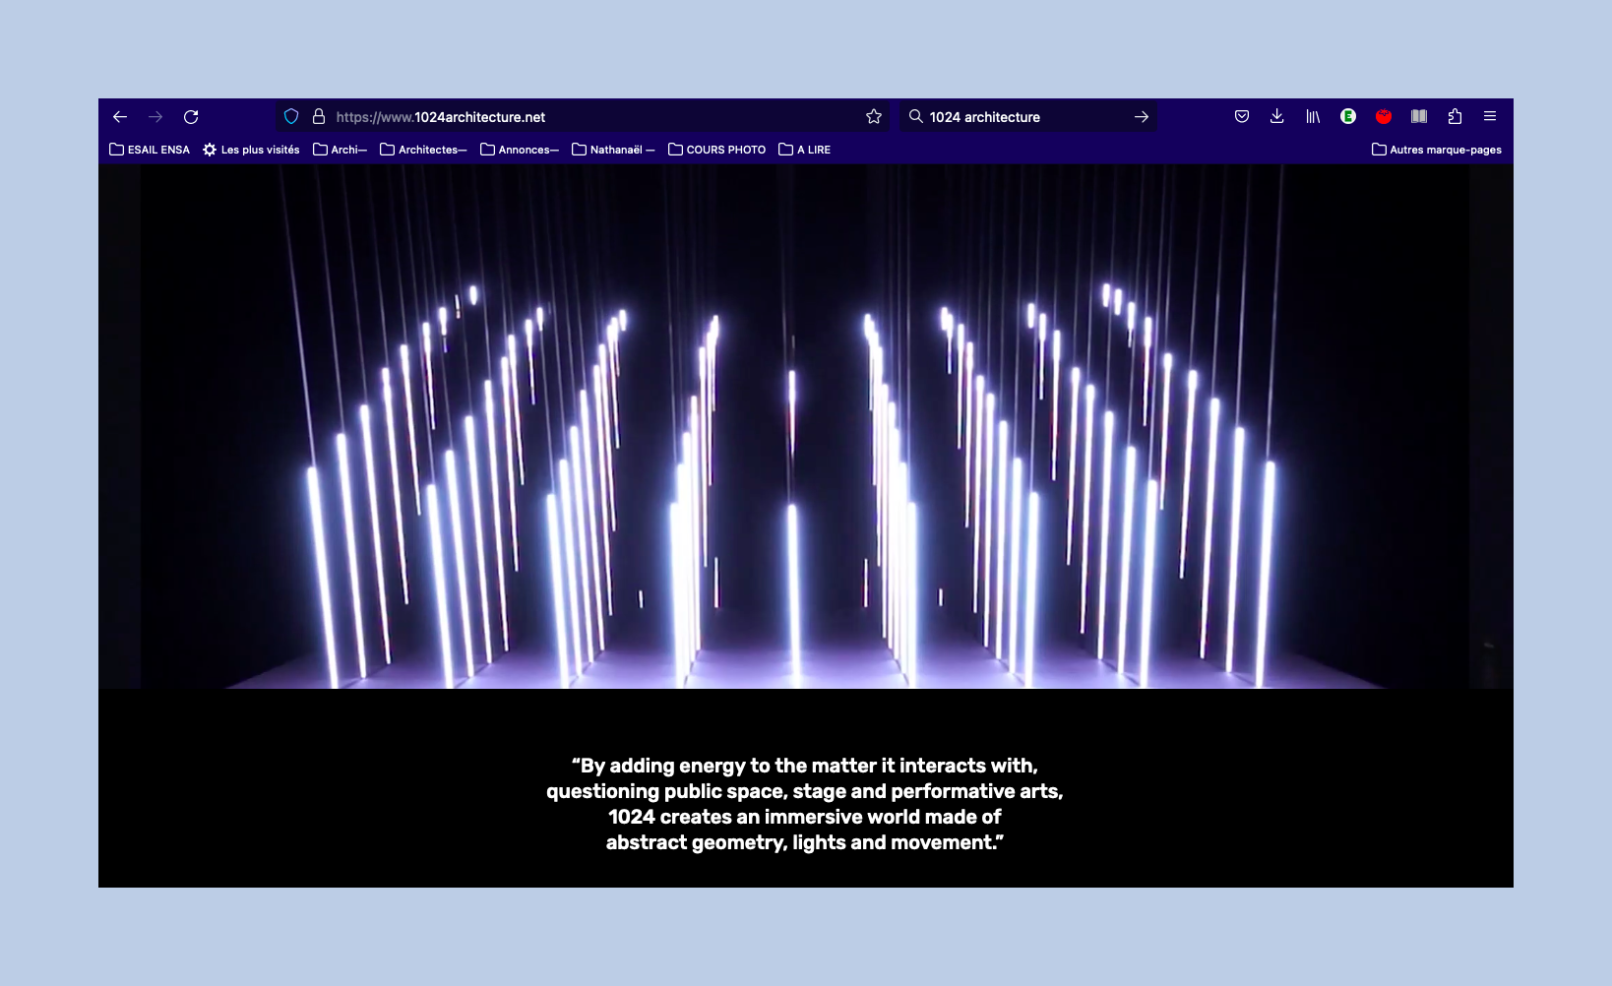
Task: Open the Autres marque-pages folder
Action: pos(1436,150)
